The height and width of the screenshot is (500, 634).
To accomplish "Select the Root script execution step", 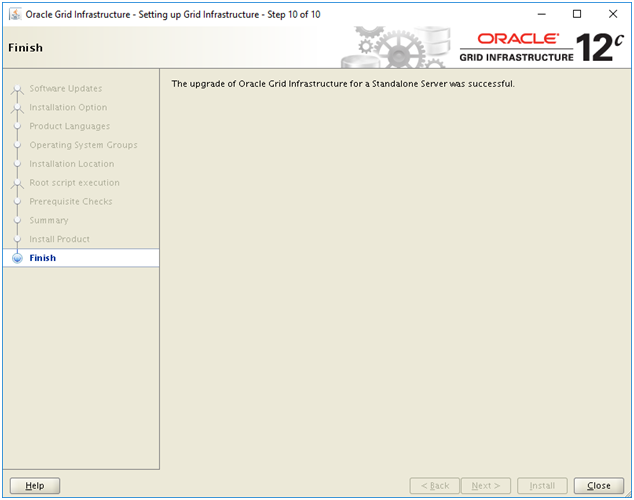I will (74, 183).
